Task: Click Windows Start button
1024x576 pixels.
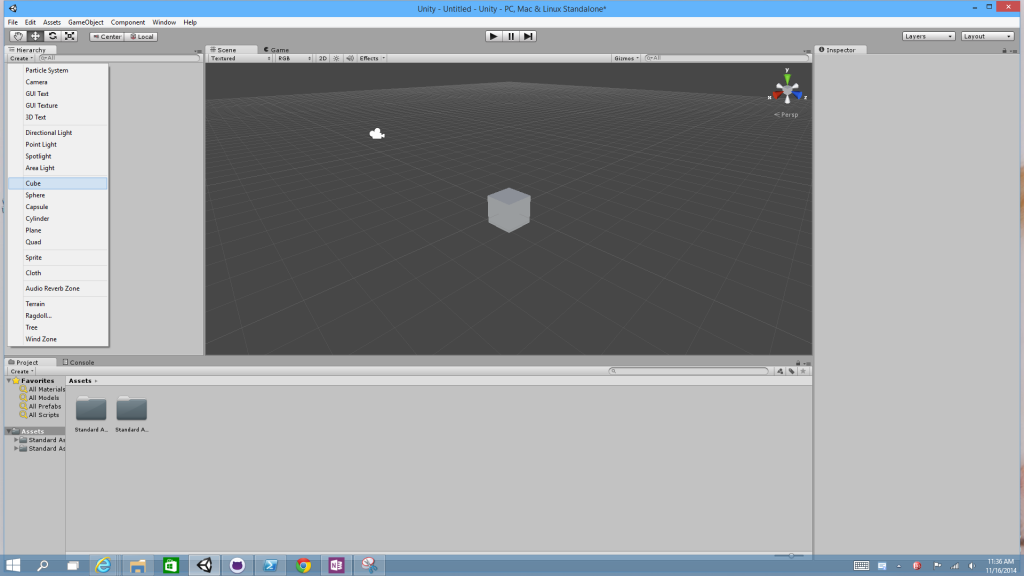Action: pyautogui.click(x=13, y=566)
